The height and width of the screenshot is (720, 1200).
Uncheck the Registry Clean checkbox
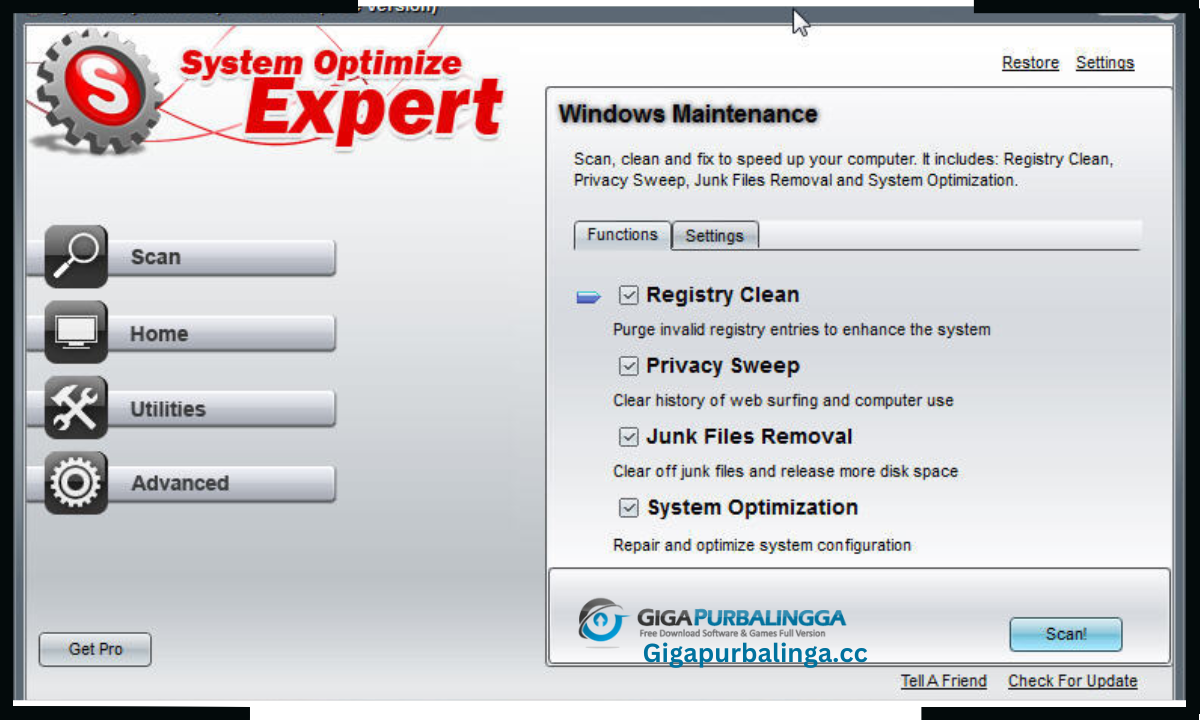tap(628, 295)
